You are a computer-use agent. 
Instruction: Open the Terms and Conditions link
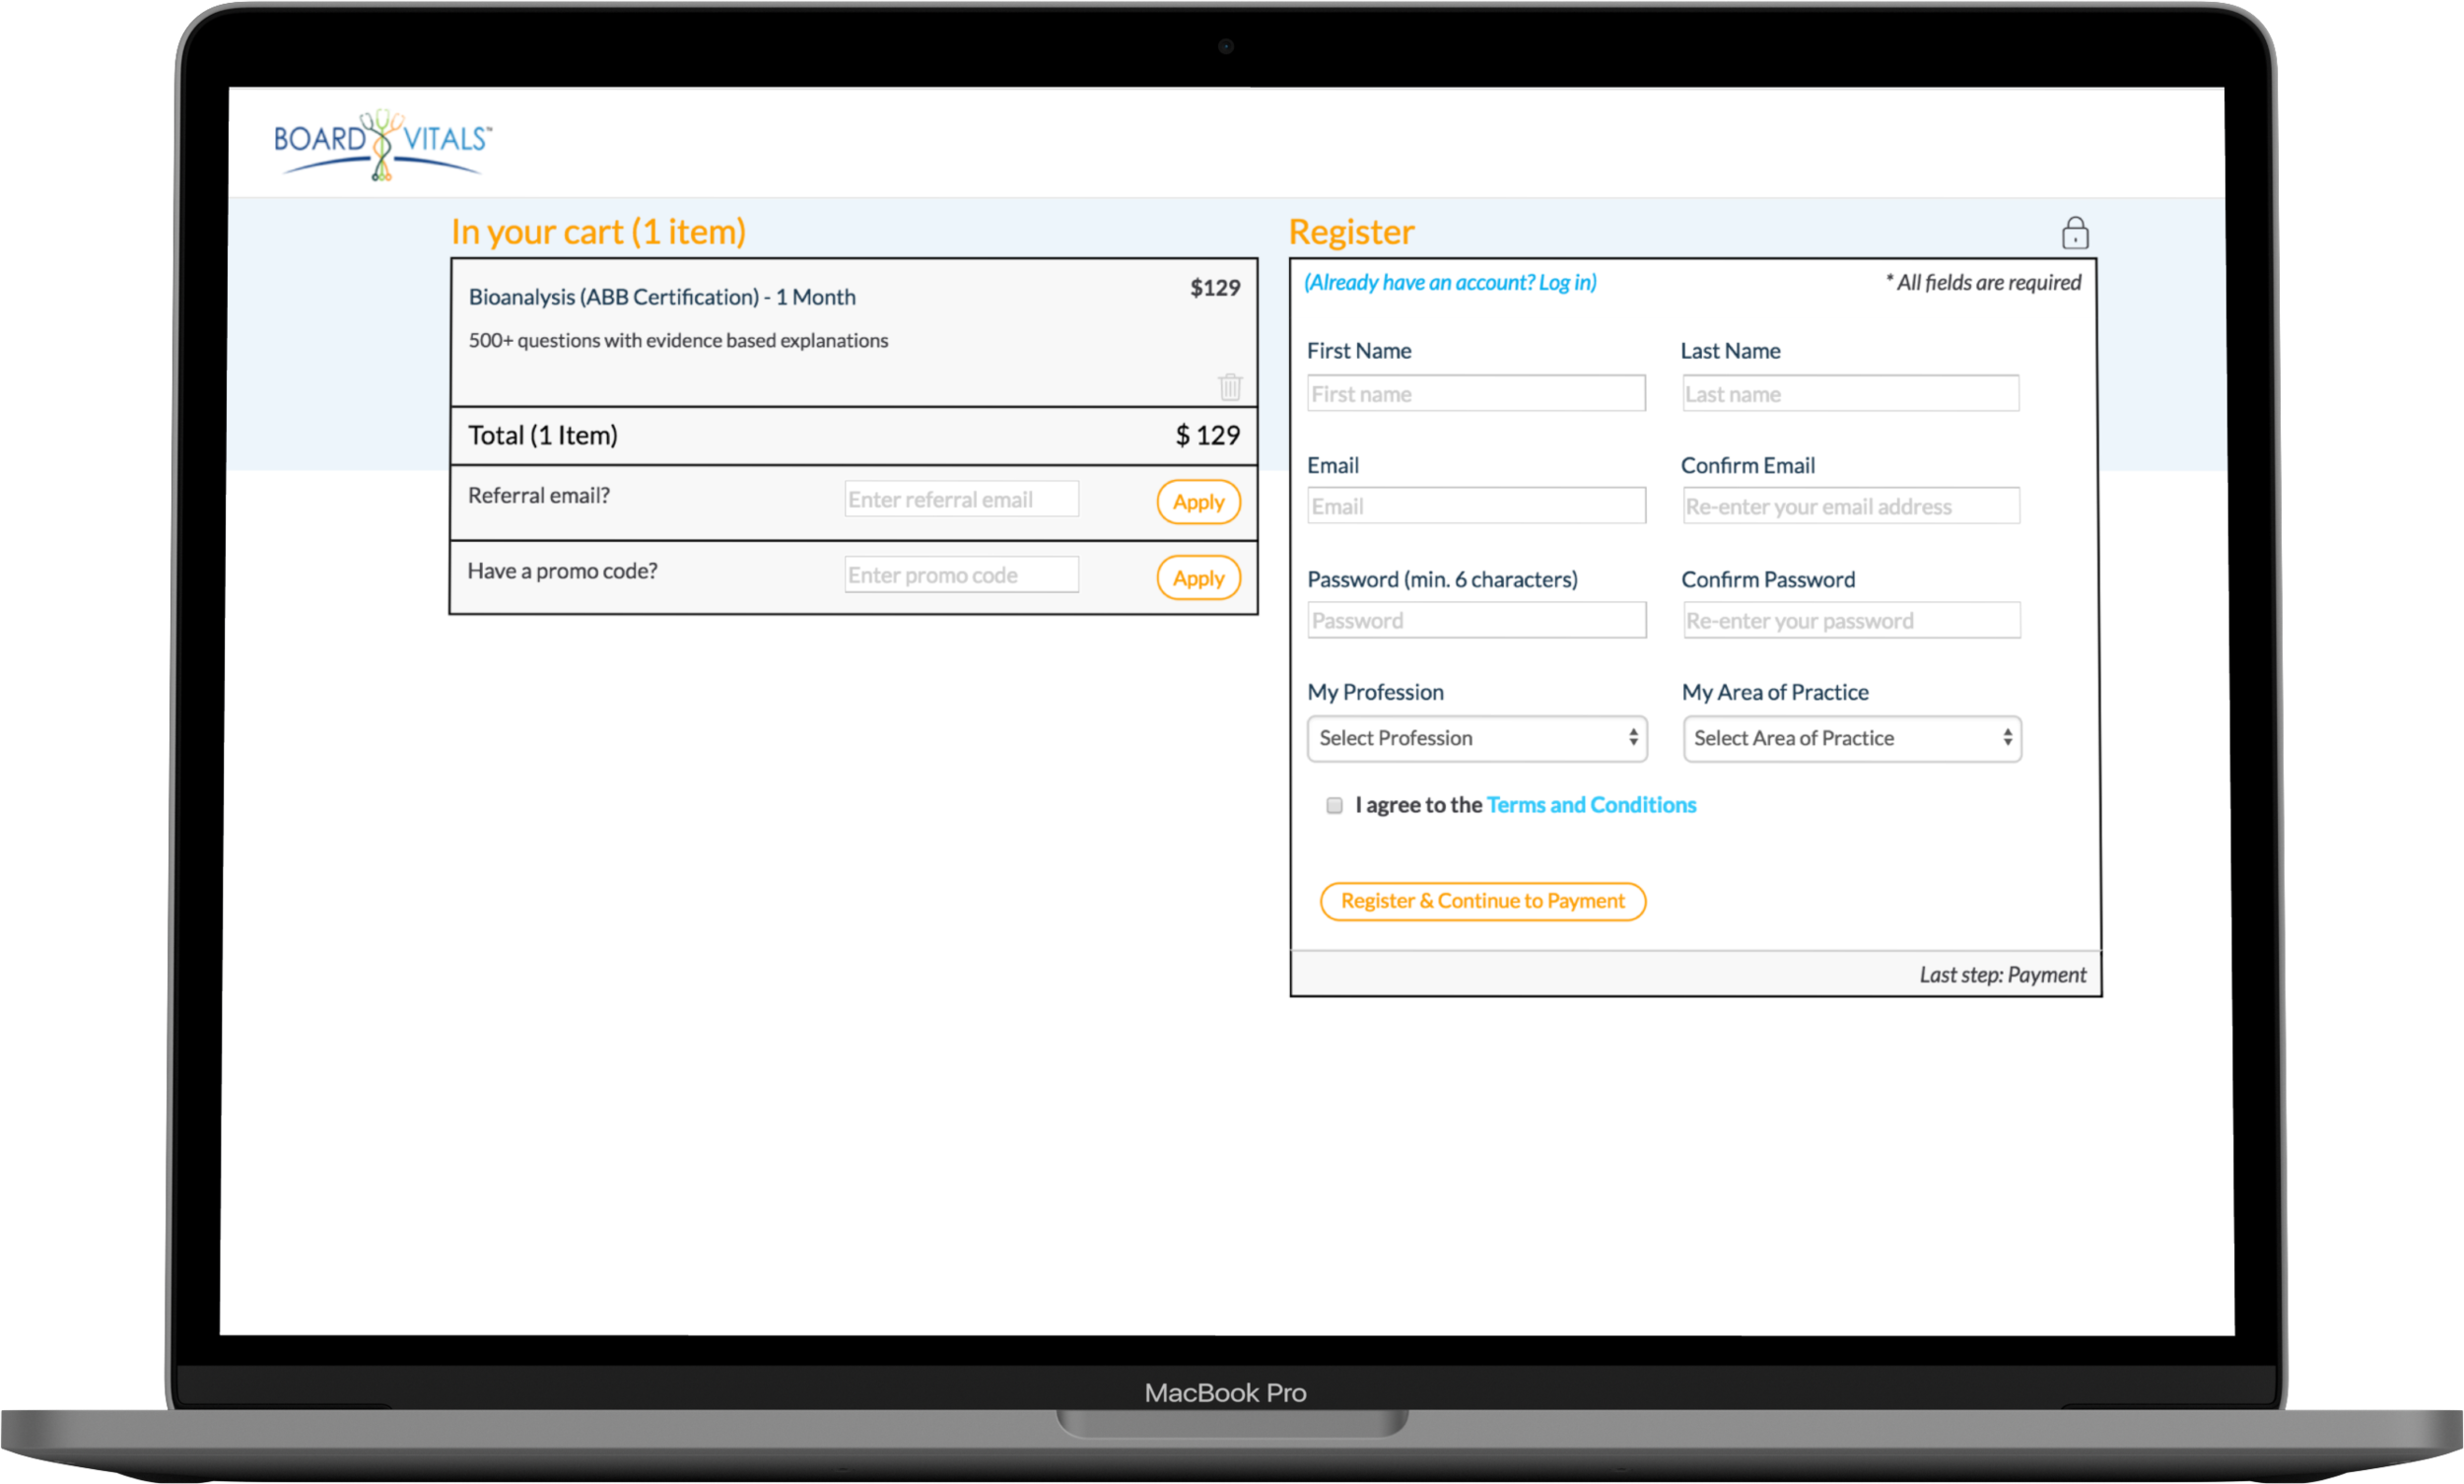(1591, 805)
